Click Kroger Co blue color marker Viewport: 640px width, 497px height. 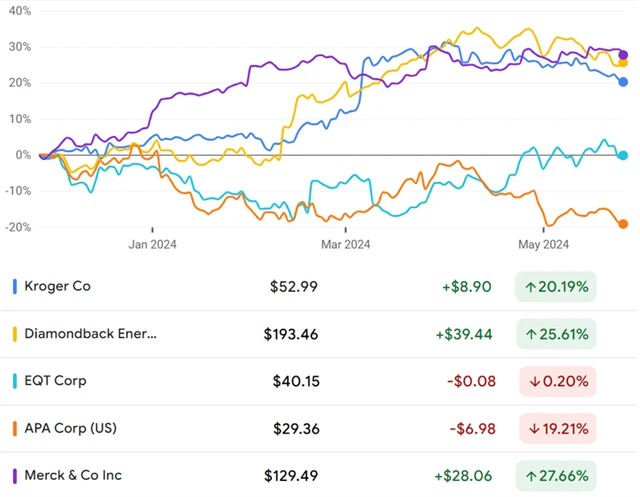coord(15,286)
